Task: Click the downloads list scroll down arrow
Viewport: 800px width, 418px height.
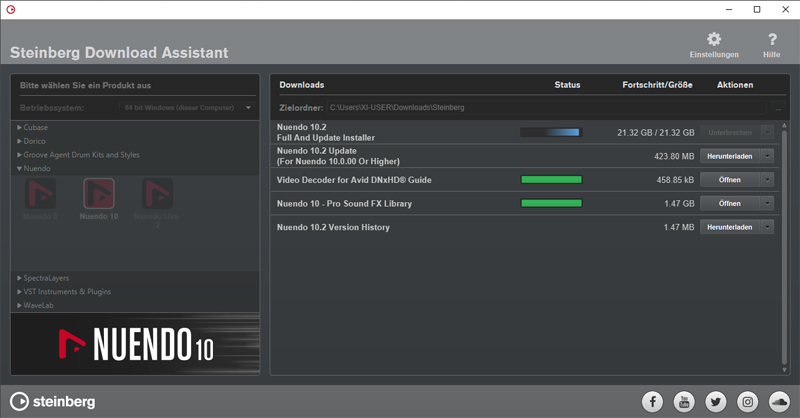Action: (x=785, y=370)
